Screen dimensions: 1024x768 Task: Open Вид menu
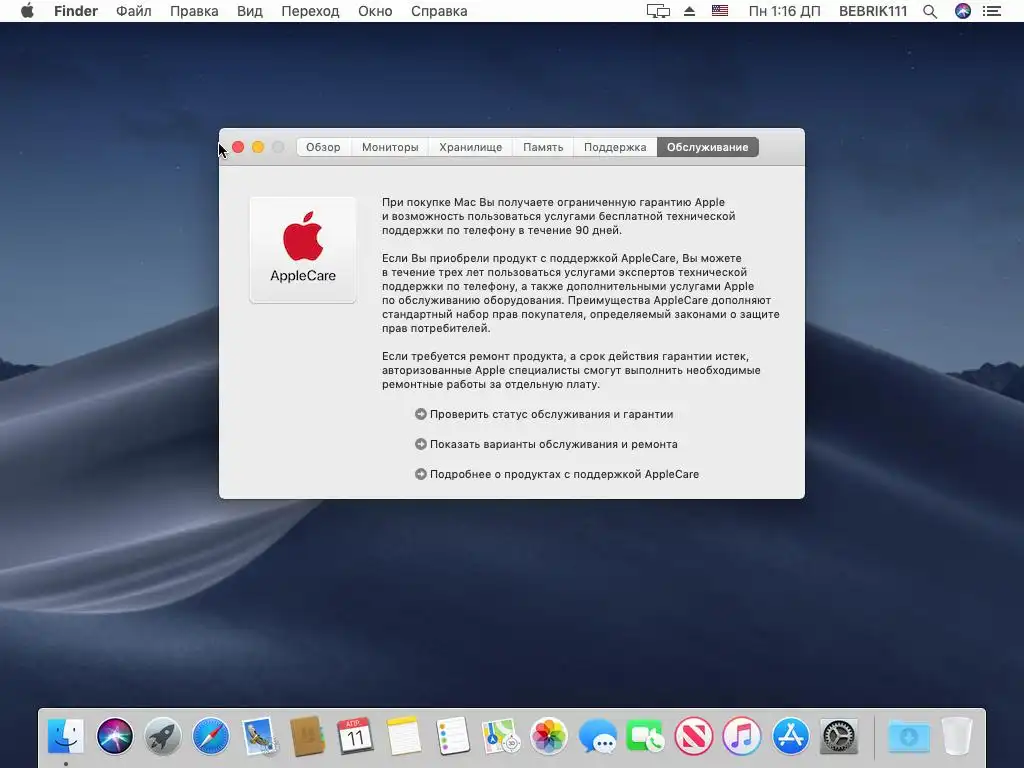[x=249, y=11]
